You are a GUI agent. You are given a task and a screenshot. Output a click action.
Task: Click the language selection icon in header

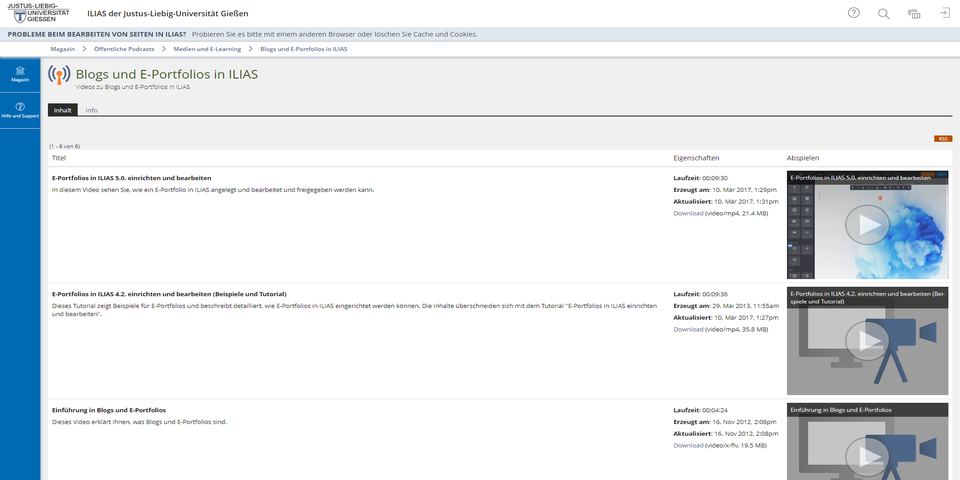[x=914, y=13]
